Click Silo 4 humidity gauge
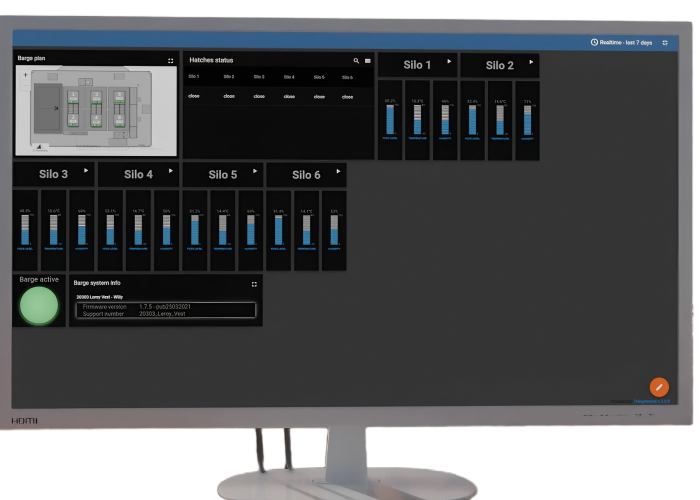700x500 pixels. coord(167,230)
